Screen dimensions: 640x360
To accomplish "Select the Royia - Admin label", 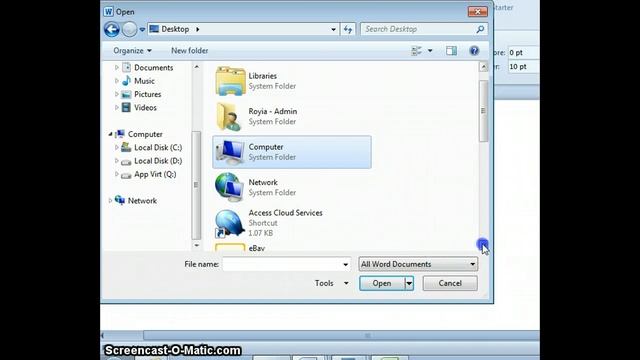I will tap(273, 111).
